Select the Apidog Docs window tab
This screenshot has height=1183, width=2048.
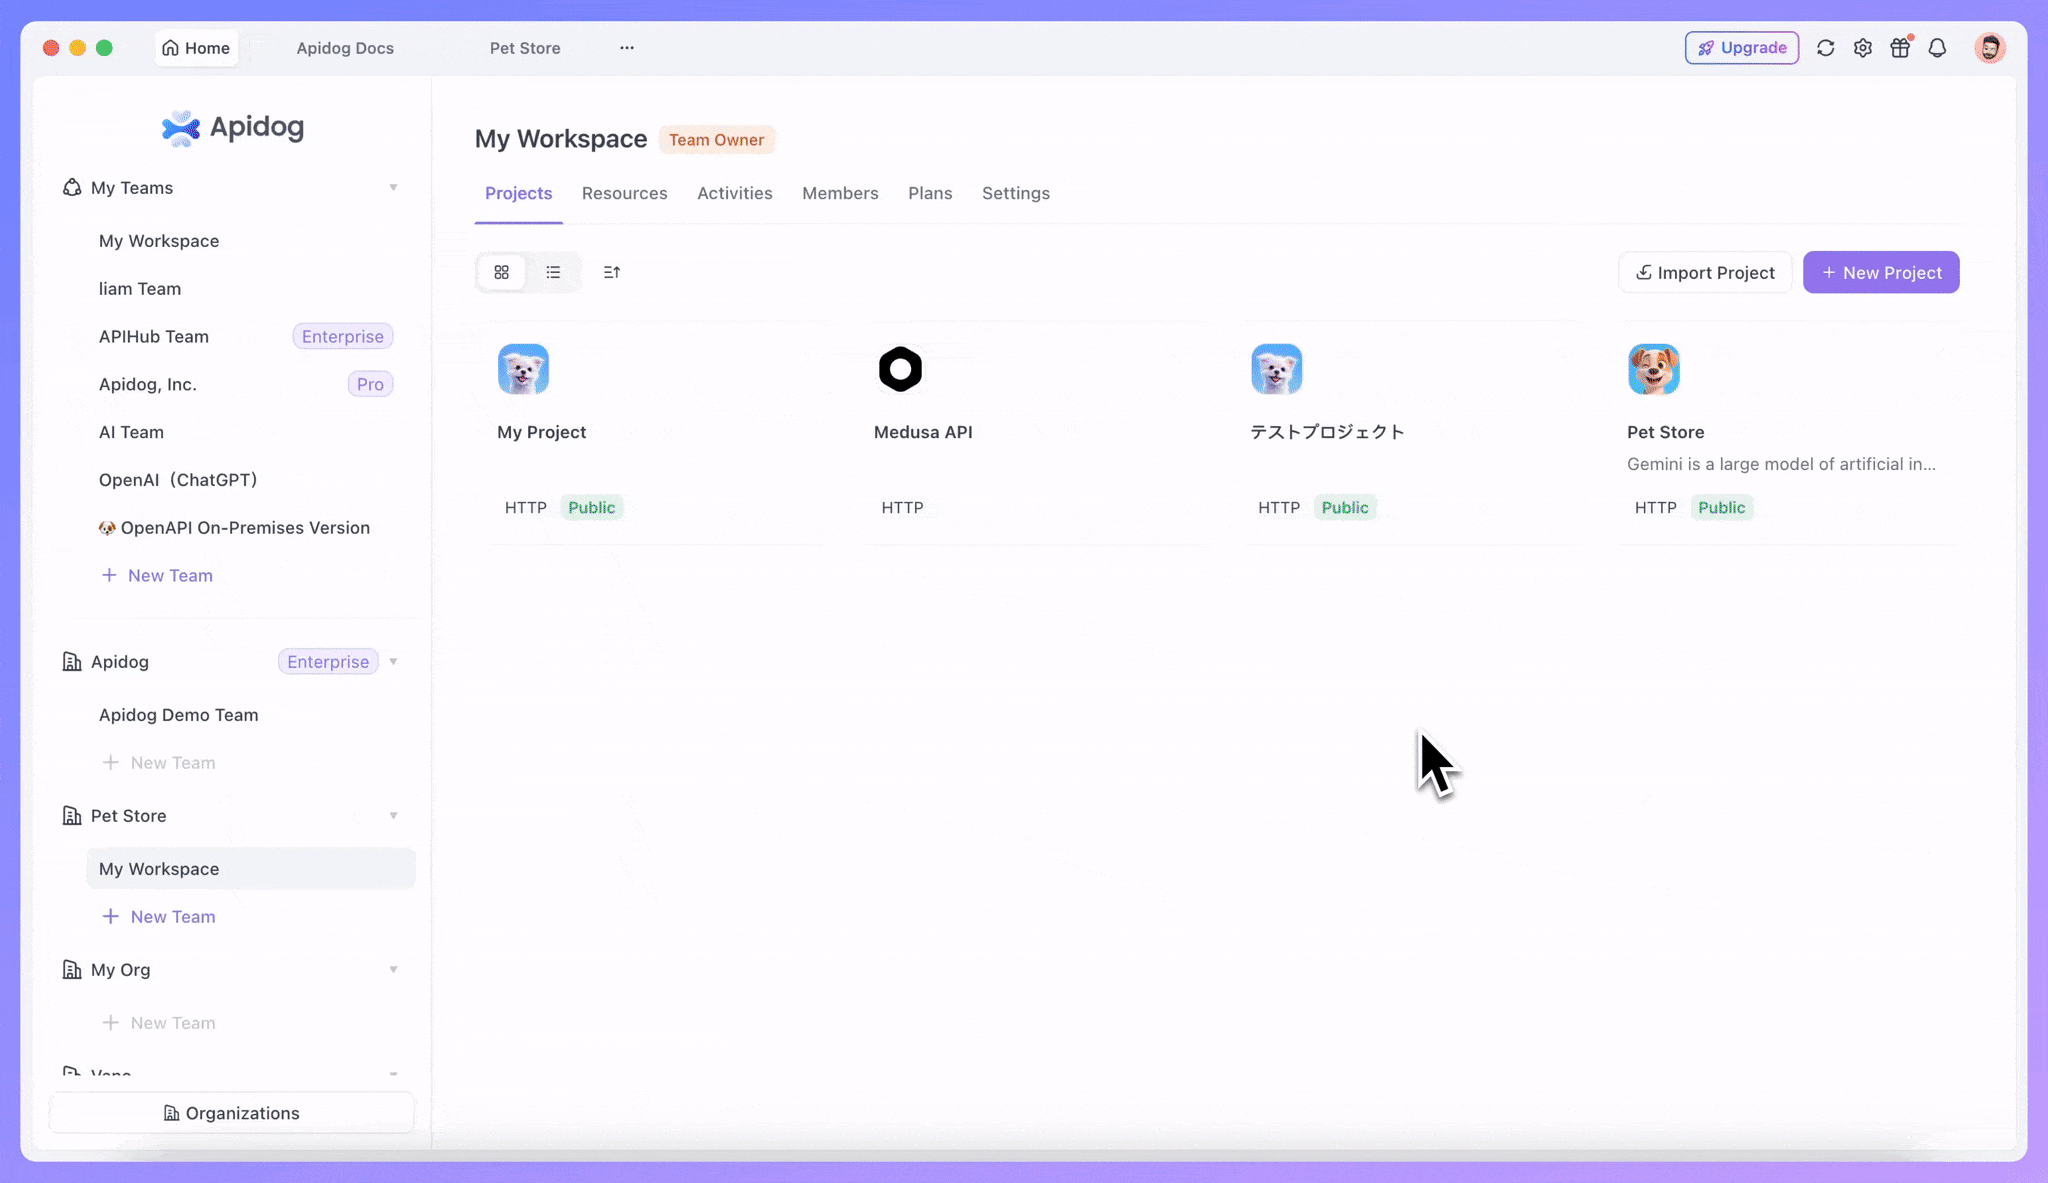(x=345, y=48)
